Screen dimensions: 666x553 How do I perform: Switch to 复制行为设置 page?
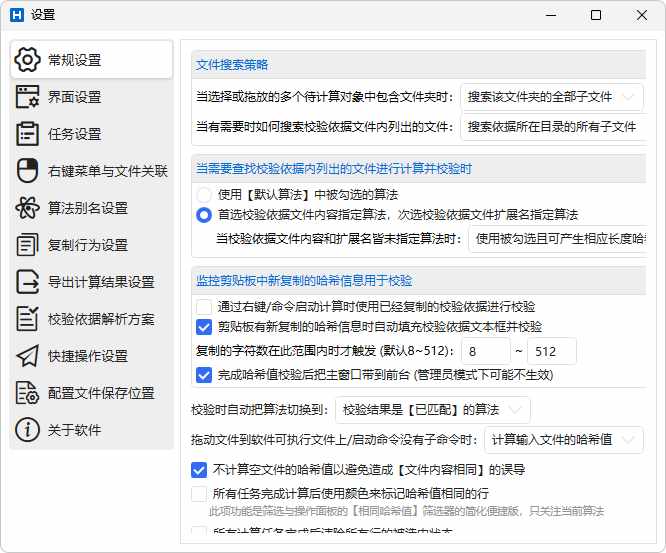pos(88,245)
